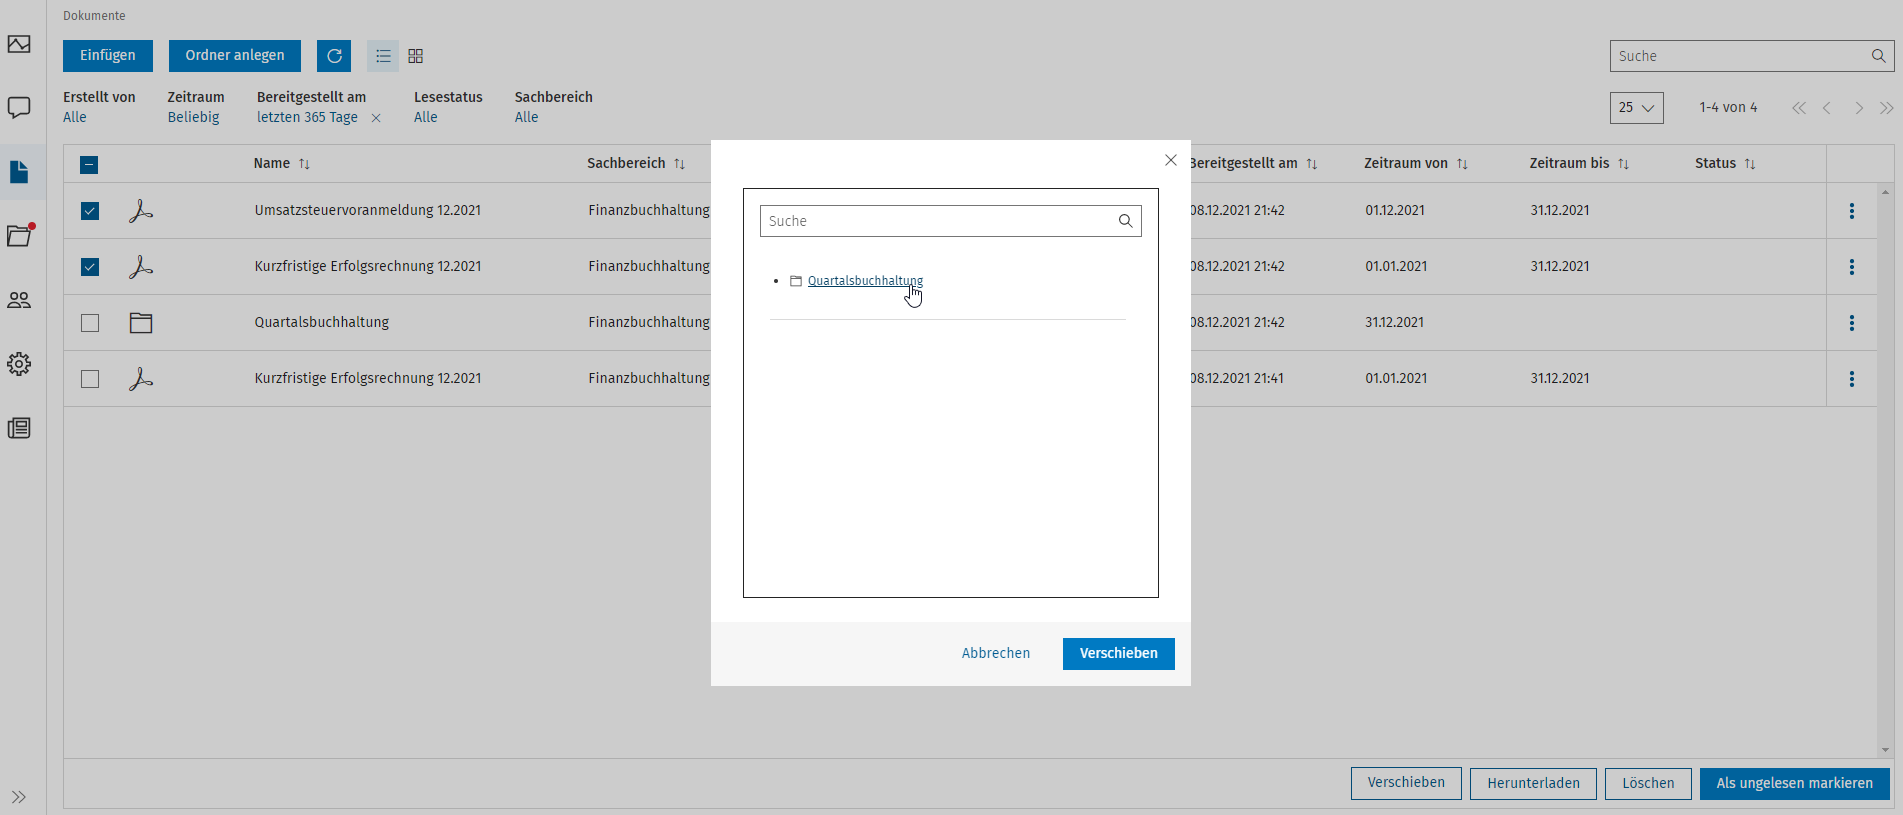The height and width of the screenshot is (815, 1903).
Task: Switch to grid tile view
Action: (x=416, y=56)
